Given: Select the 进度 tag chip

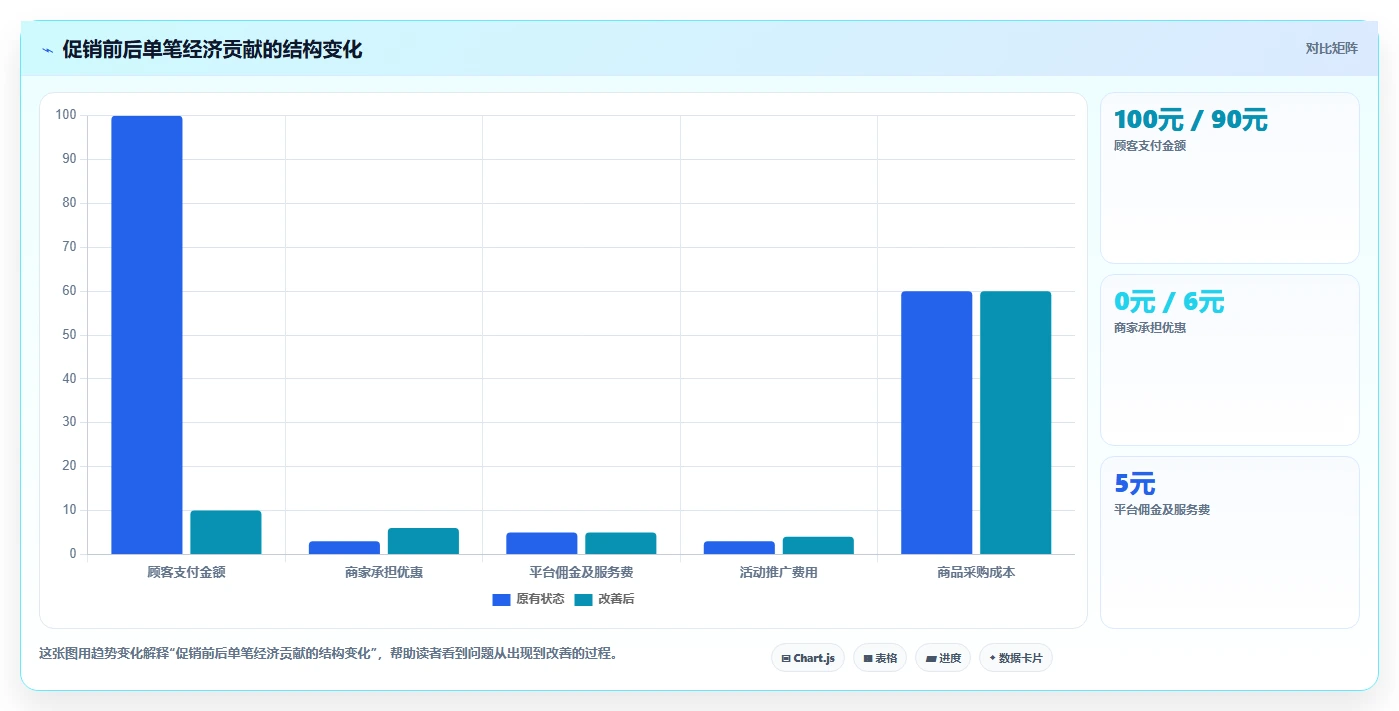Looking at the screenshot, I should coord(943,658).
